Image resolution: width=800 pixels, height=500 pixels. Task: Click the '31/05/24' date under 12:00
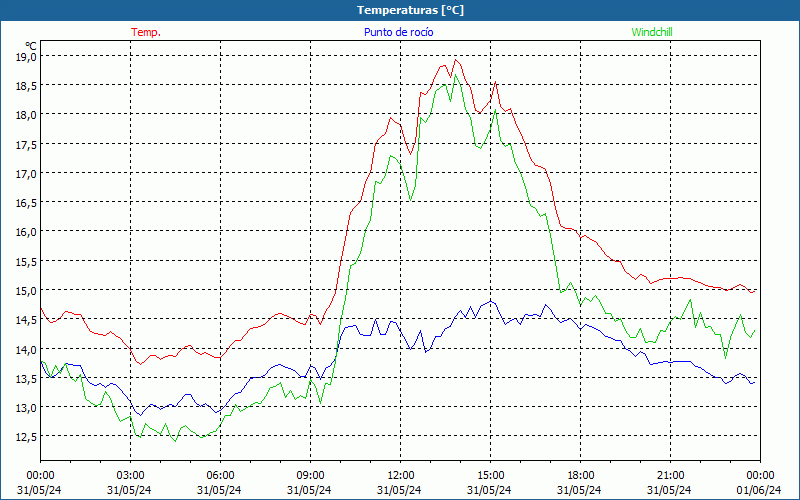pos(399,490)
